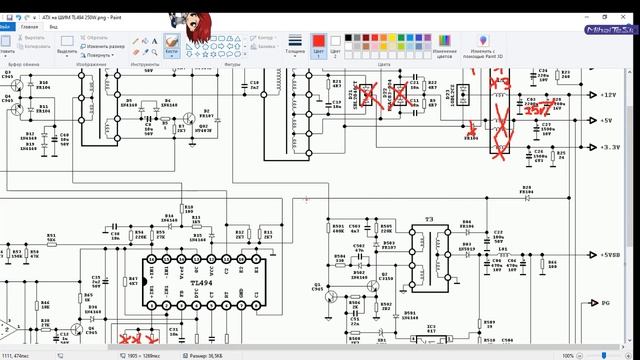Open Edit colors (Изменение цветов)
The width and height of the screenshot is (640, 360).
coord(444,46)
